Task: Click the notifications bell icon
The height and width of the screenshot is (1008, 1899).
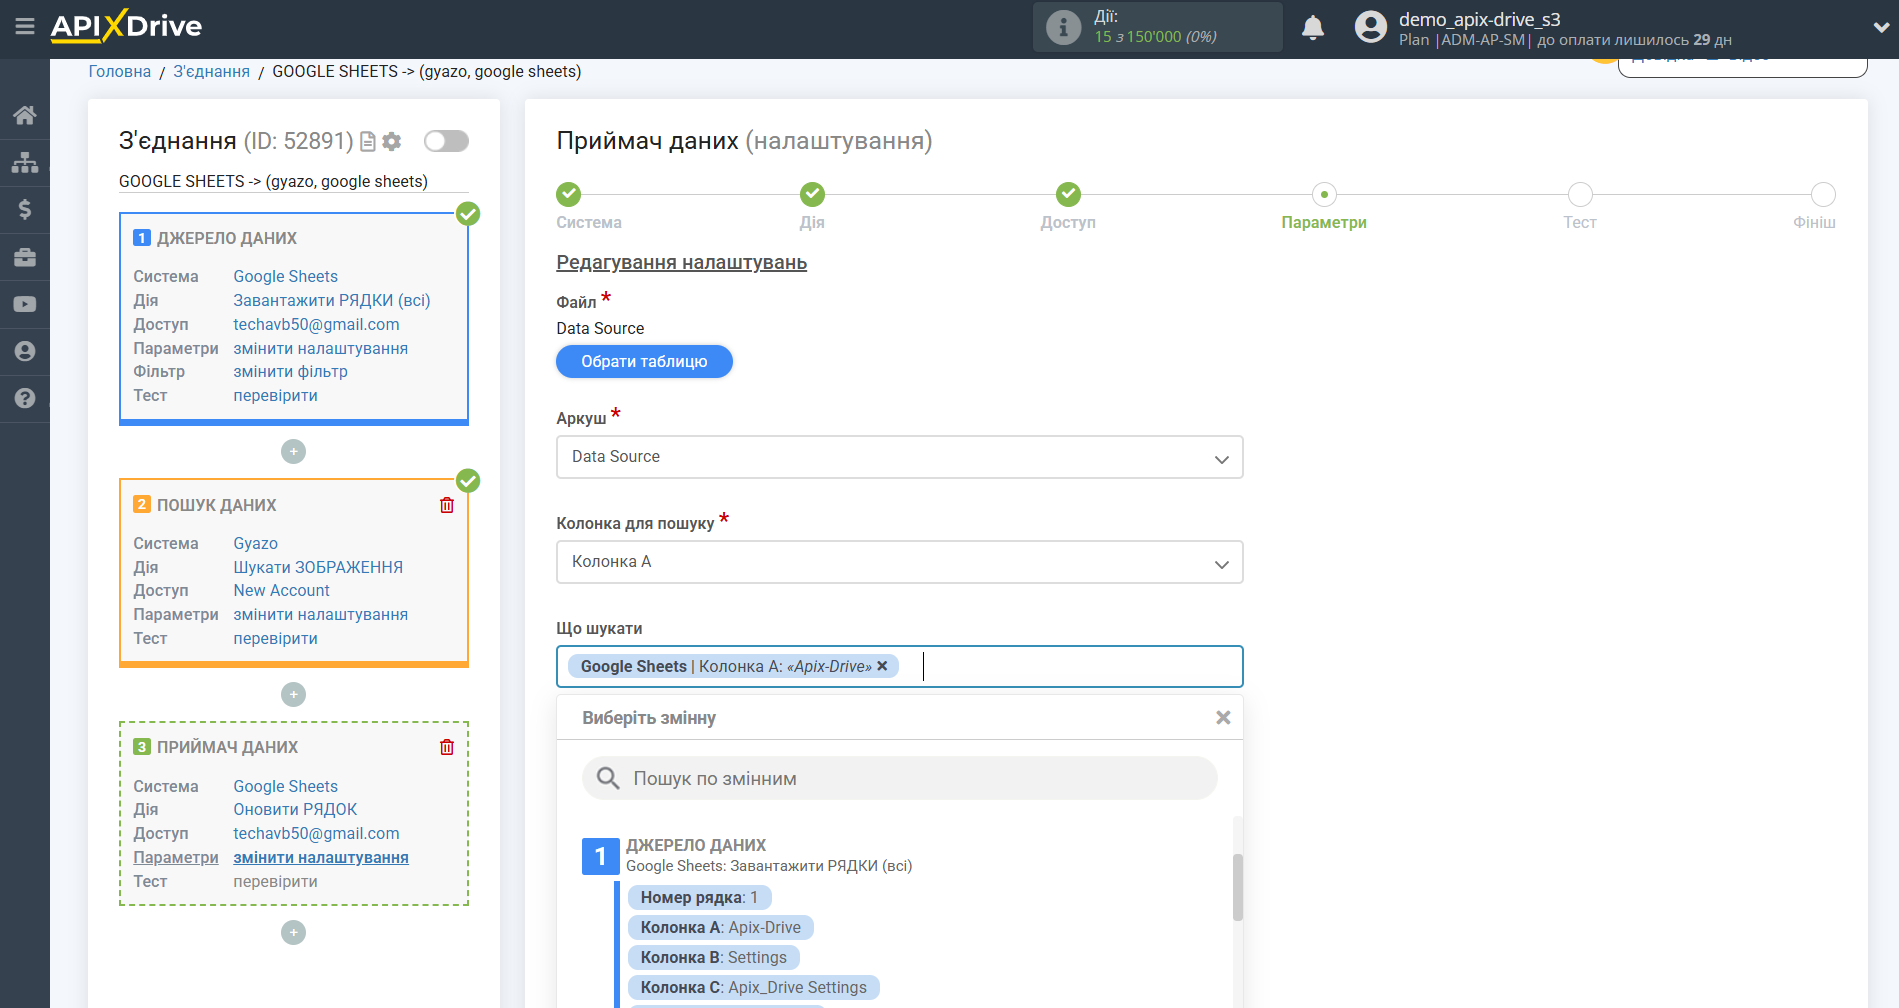Action: 1313,28
